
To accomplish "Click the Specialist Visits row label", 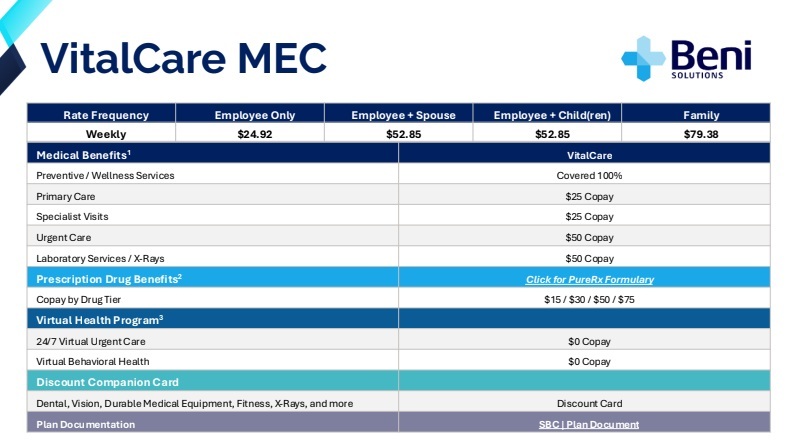I will (x=72, y=217).
